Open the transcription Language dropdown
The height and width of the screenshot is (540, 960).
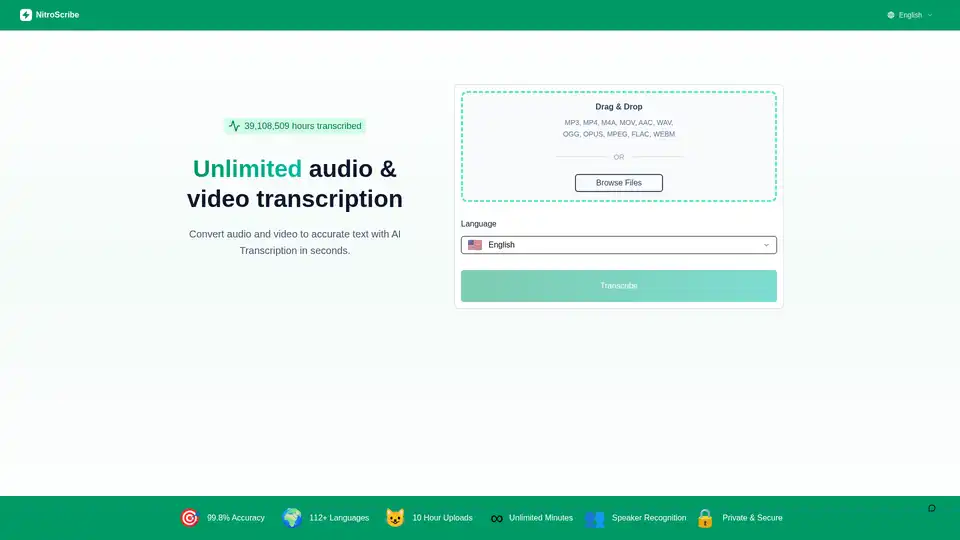click(618, 245)
